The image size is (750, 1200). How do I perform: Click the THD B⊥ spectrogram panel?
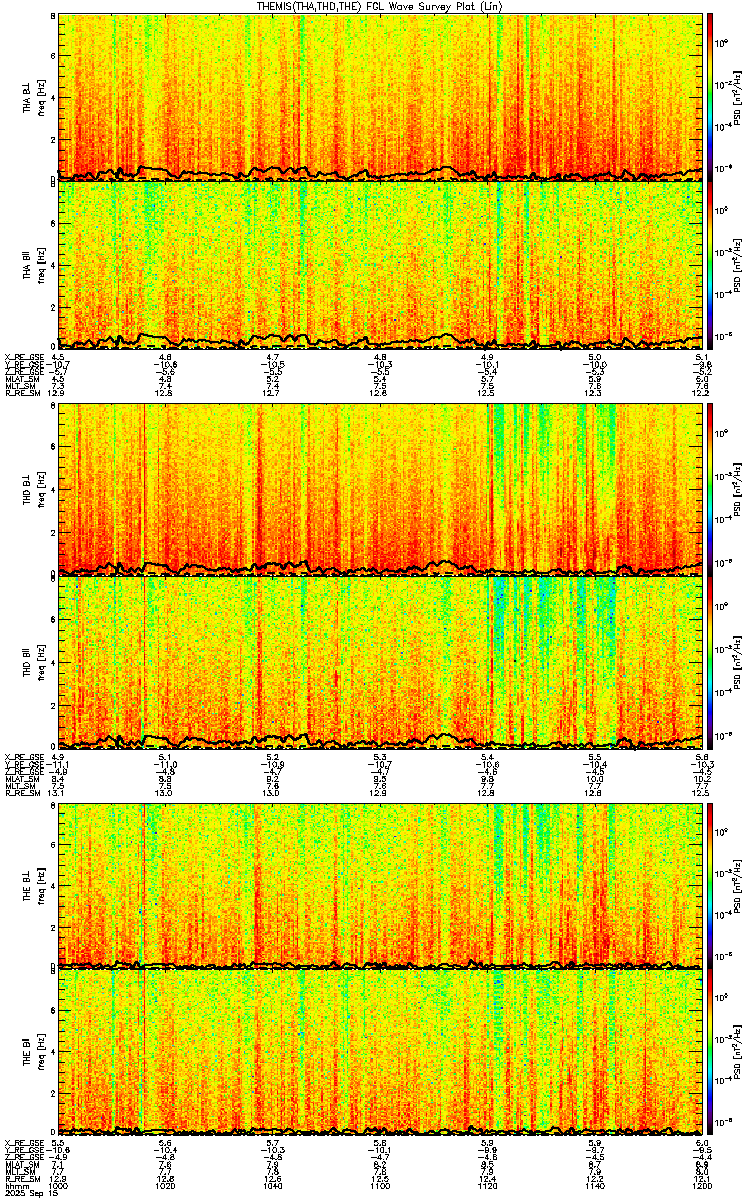click(380, 489)
